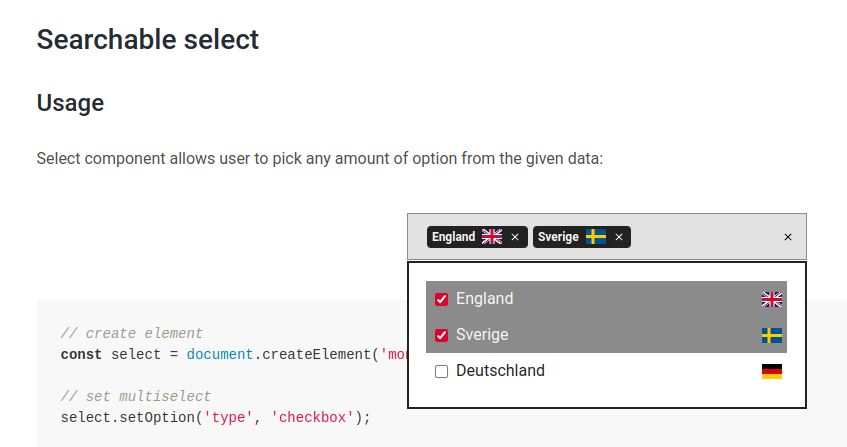Viewport: 847px width, 447px height.
Task: Click the Swedish flag in Sverige tag
Action: click(x=596, y=236)
